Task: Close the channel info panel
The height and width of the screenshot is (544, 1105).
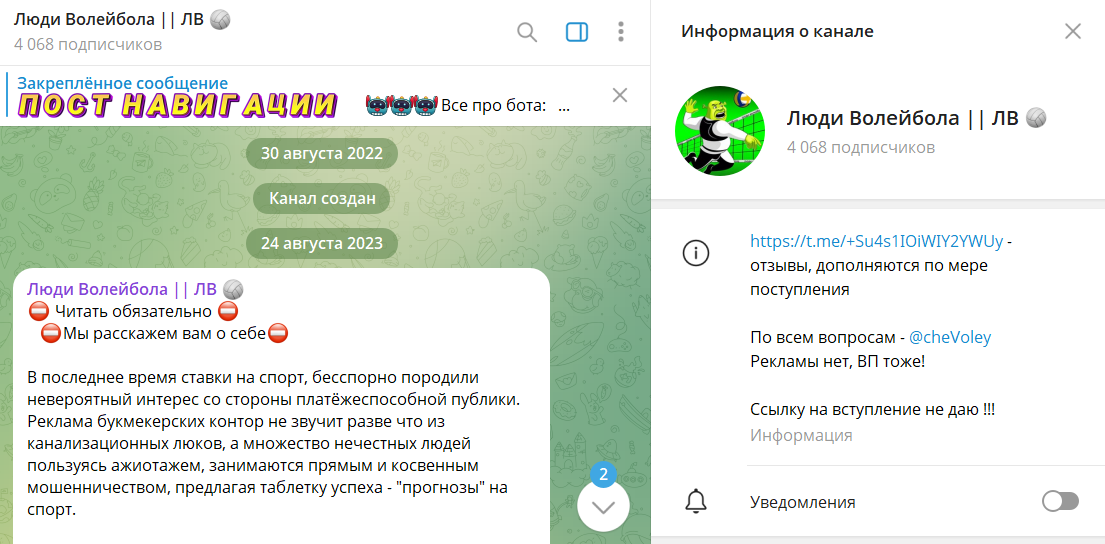Action: [x=1073, y=31]
